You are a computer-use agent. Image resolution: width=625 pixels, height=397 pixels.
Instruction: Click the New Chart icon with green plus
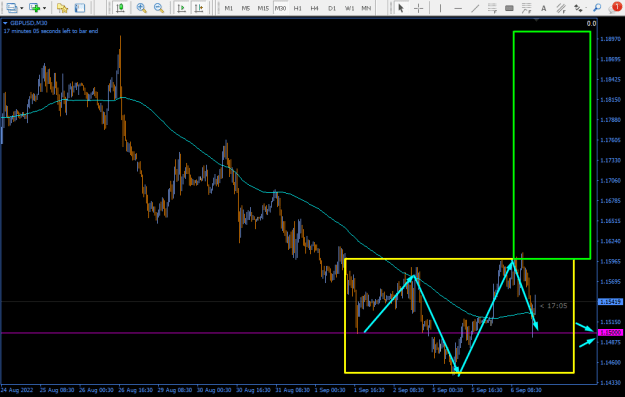(x=35, y=8)
